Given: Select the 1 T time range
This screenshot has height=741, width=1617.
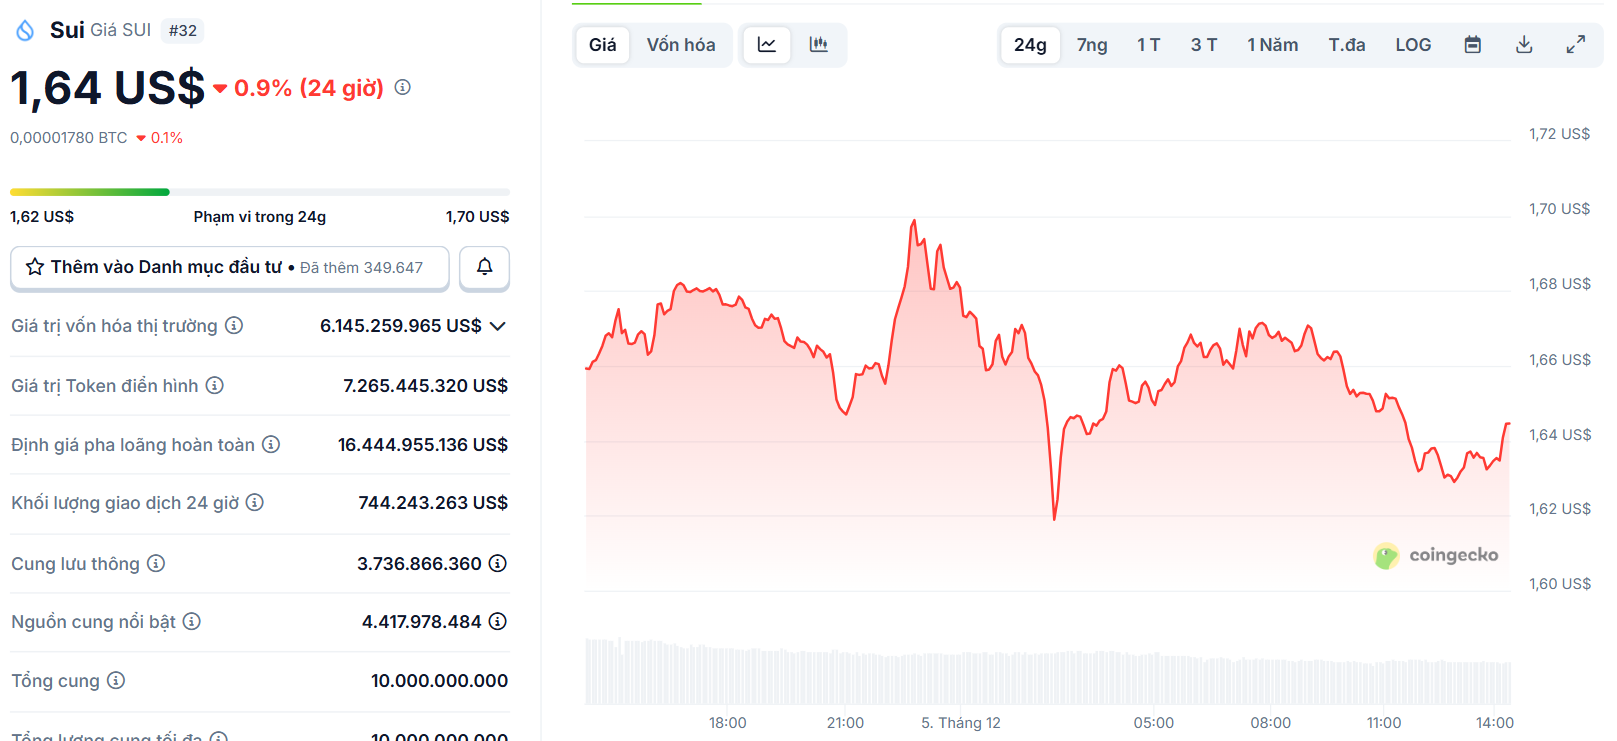Looking at the screenshot, I should [x=1149, y=45].
